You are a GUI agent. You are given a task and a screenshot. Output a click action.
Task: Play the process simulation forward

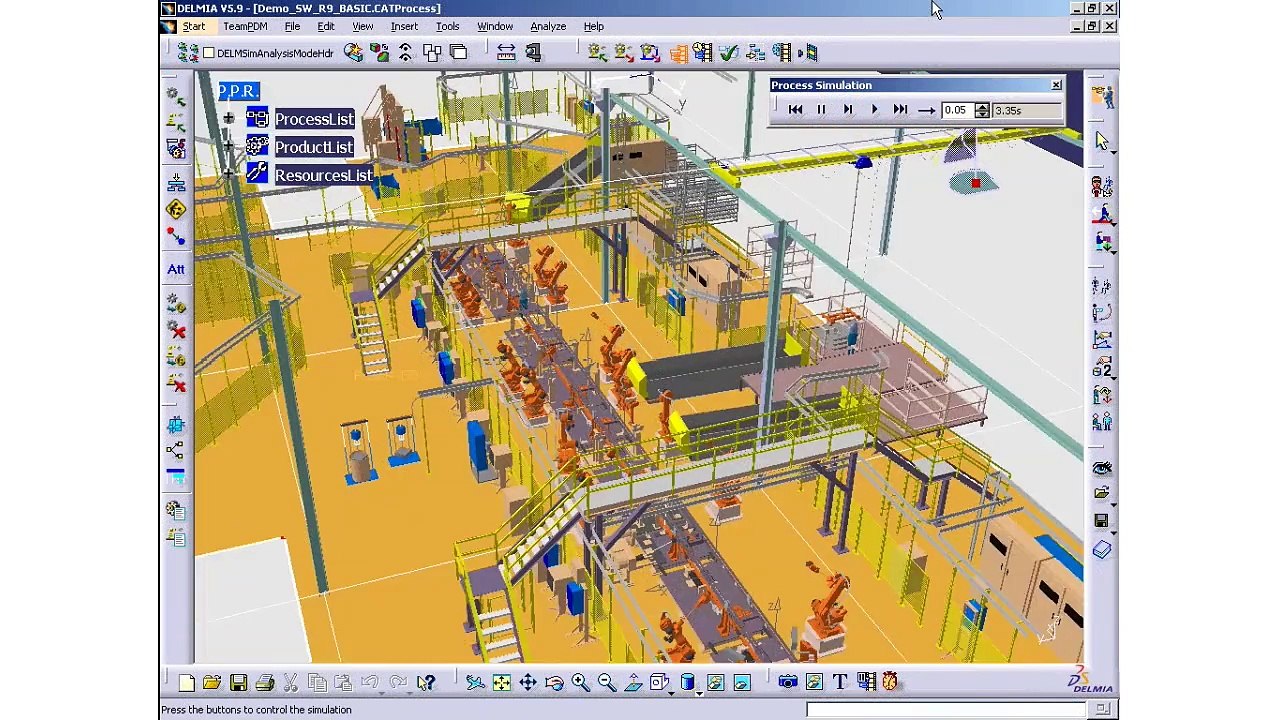[x=873, y=110]
